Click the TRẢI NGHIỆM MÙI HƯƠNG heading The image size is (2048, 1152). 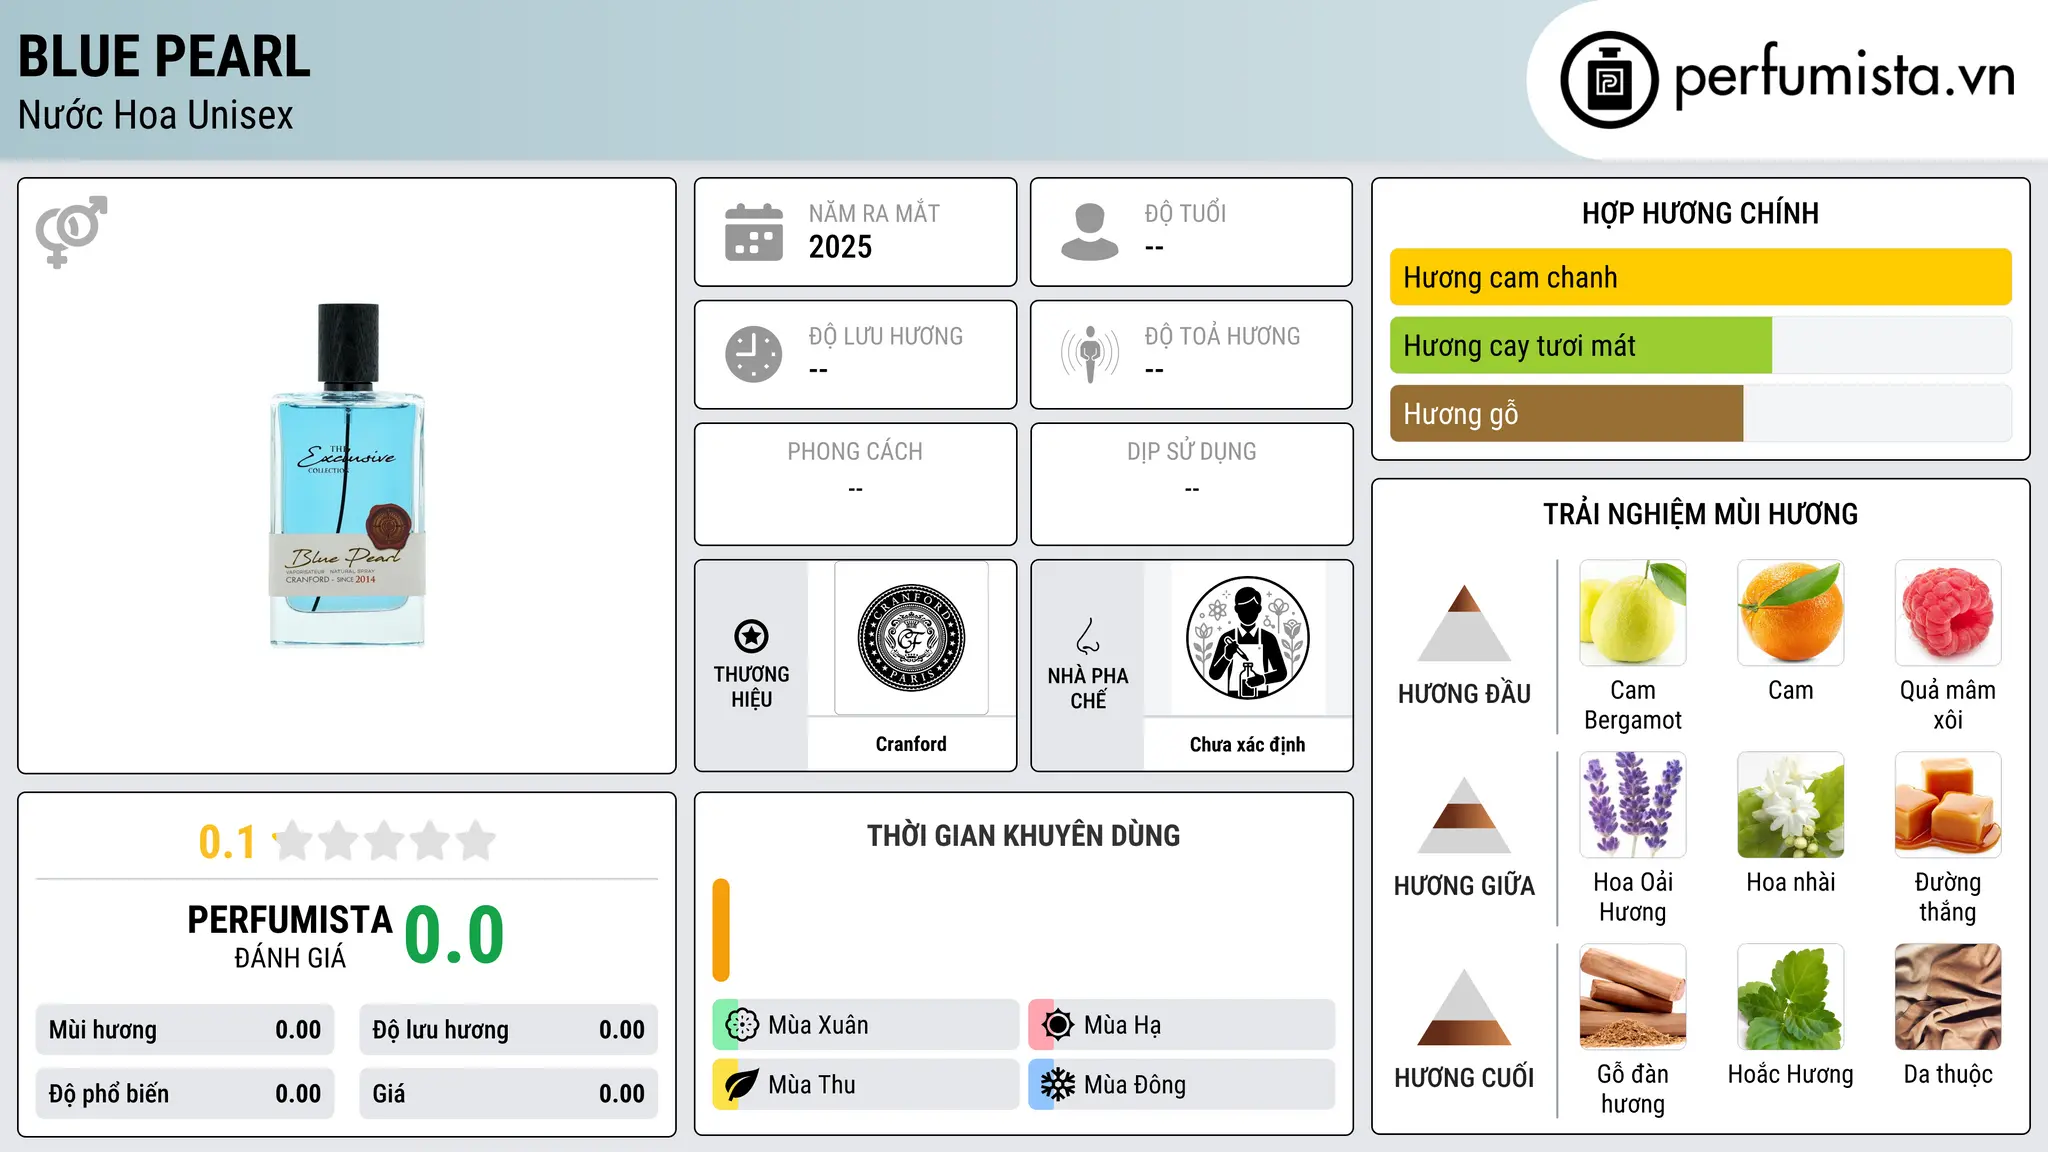coord(1700,514)
